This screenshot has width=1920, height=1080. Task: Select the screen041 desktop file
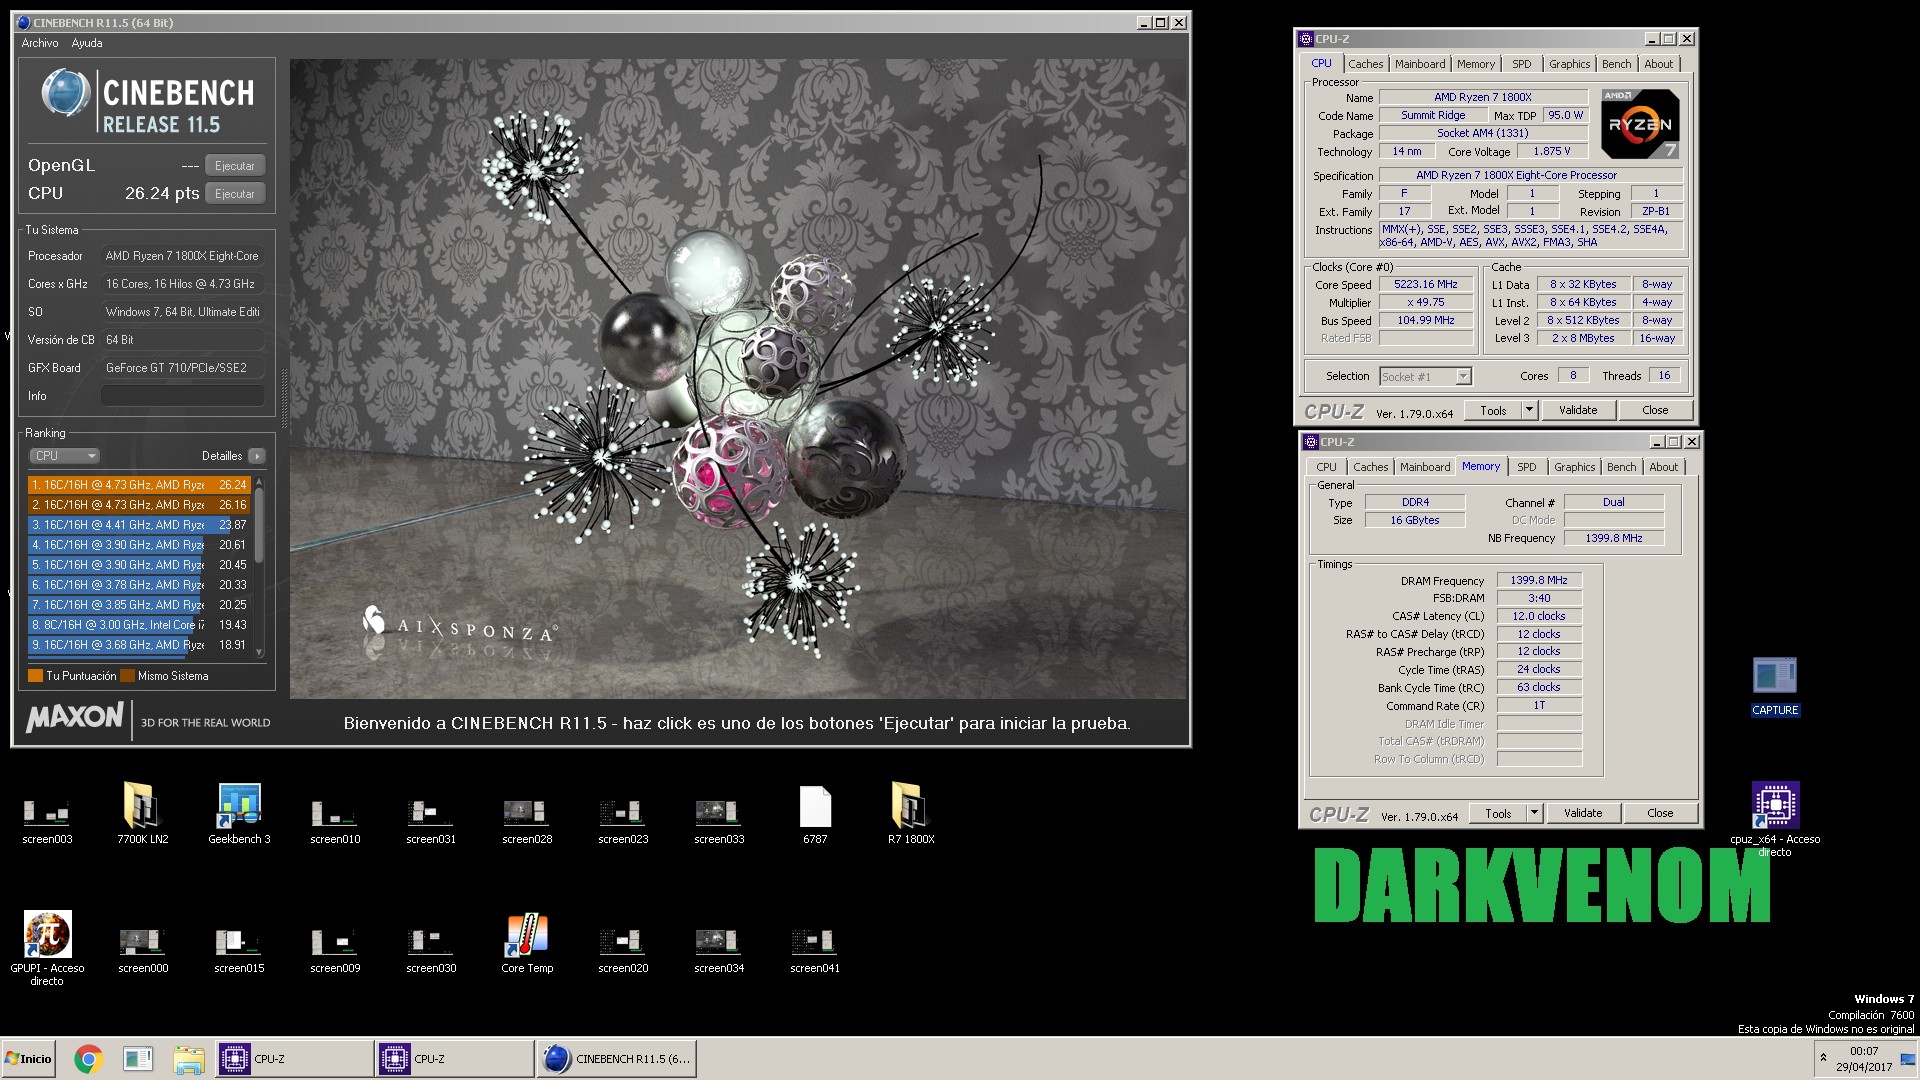pyautogui.click(x=815, y=949)
